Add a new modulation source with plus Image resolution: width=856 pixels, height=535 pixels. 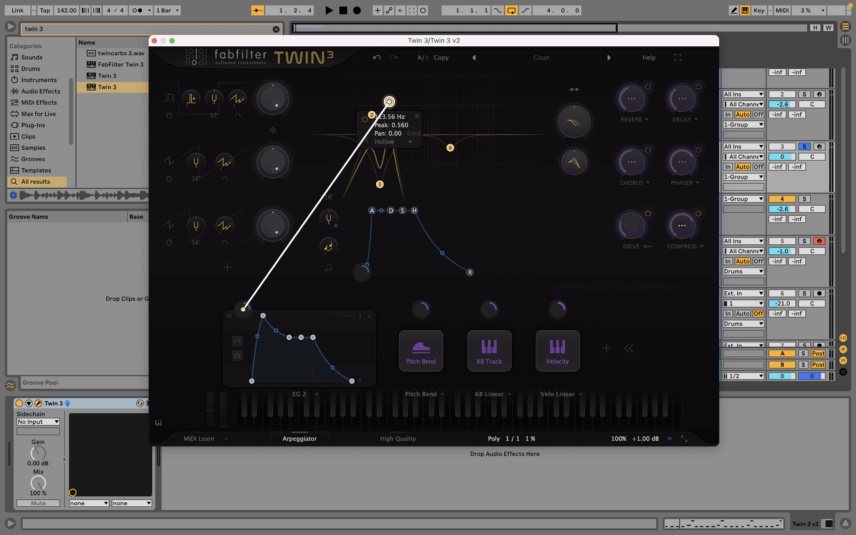click(x=607, y=348)
